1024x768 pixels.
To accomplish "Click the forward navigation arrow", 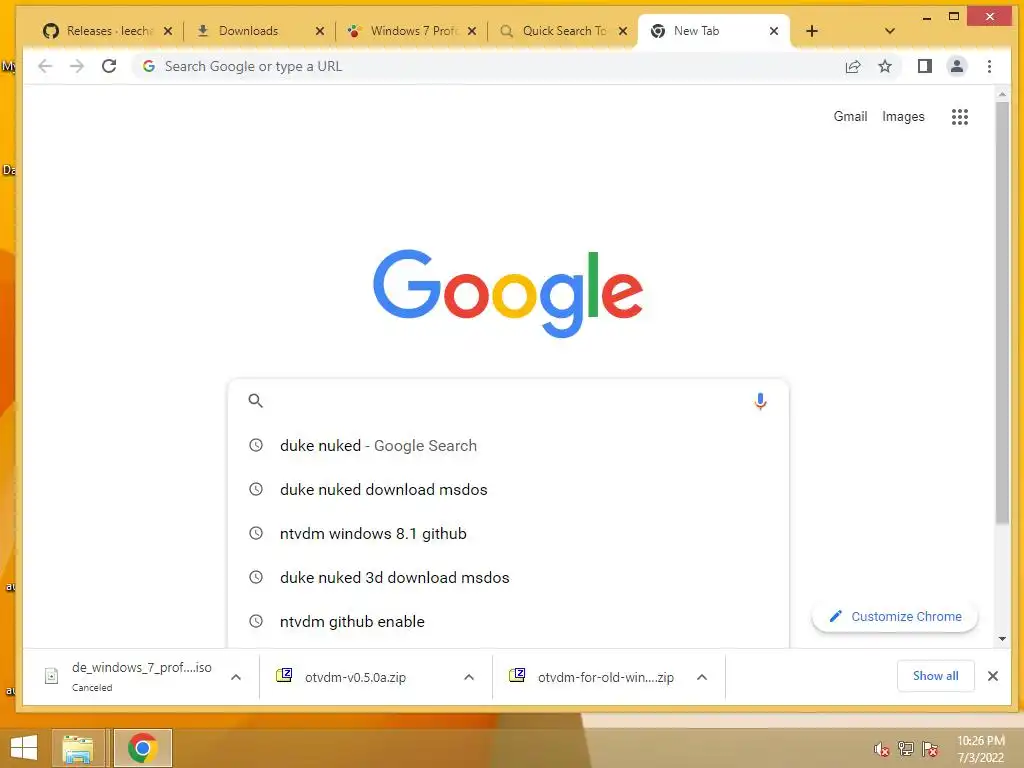I will (77, 66).
